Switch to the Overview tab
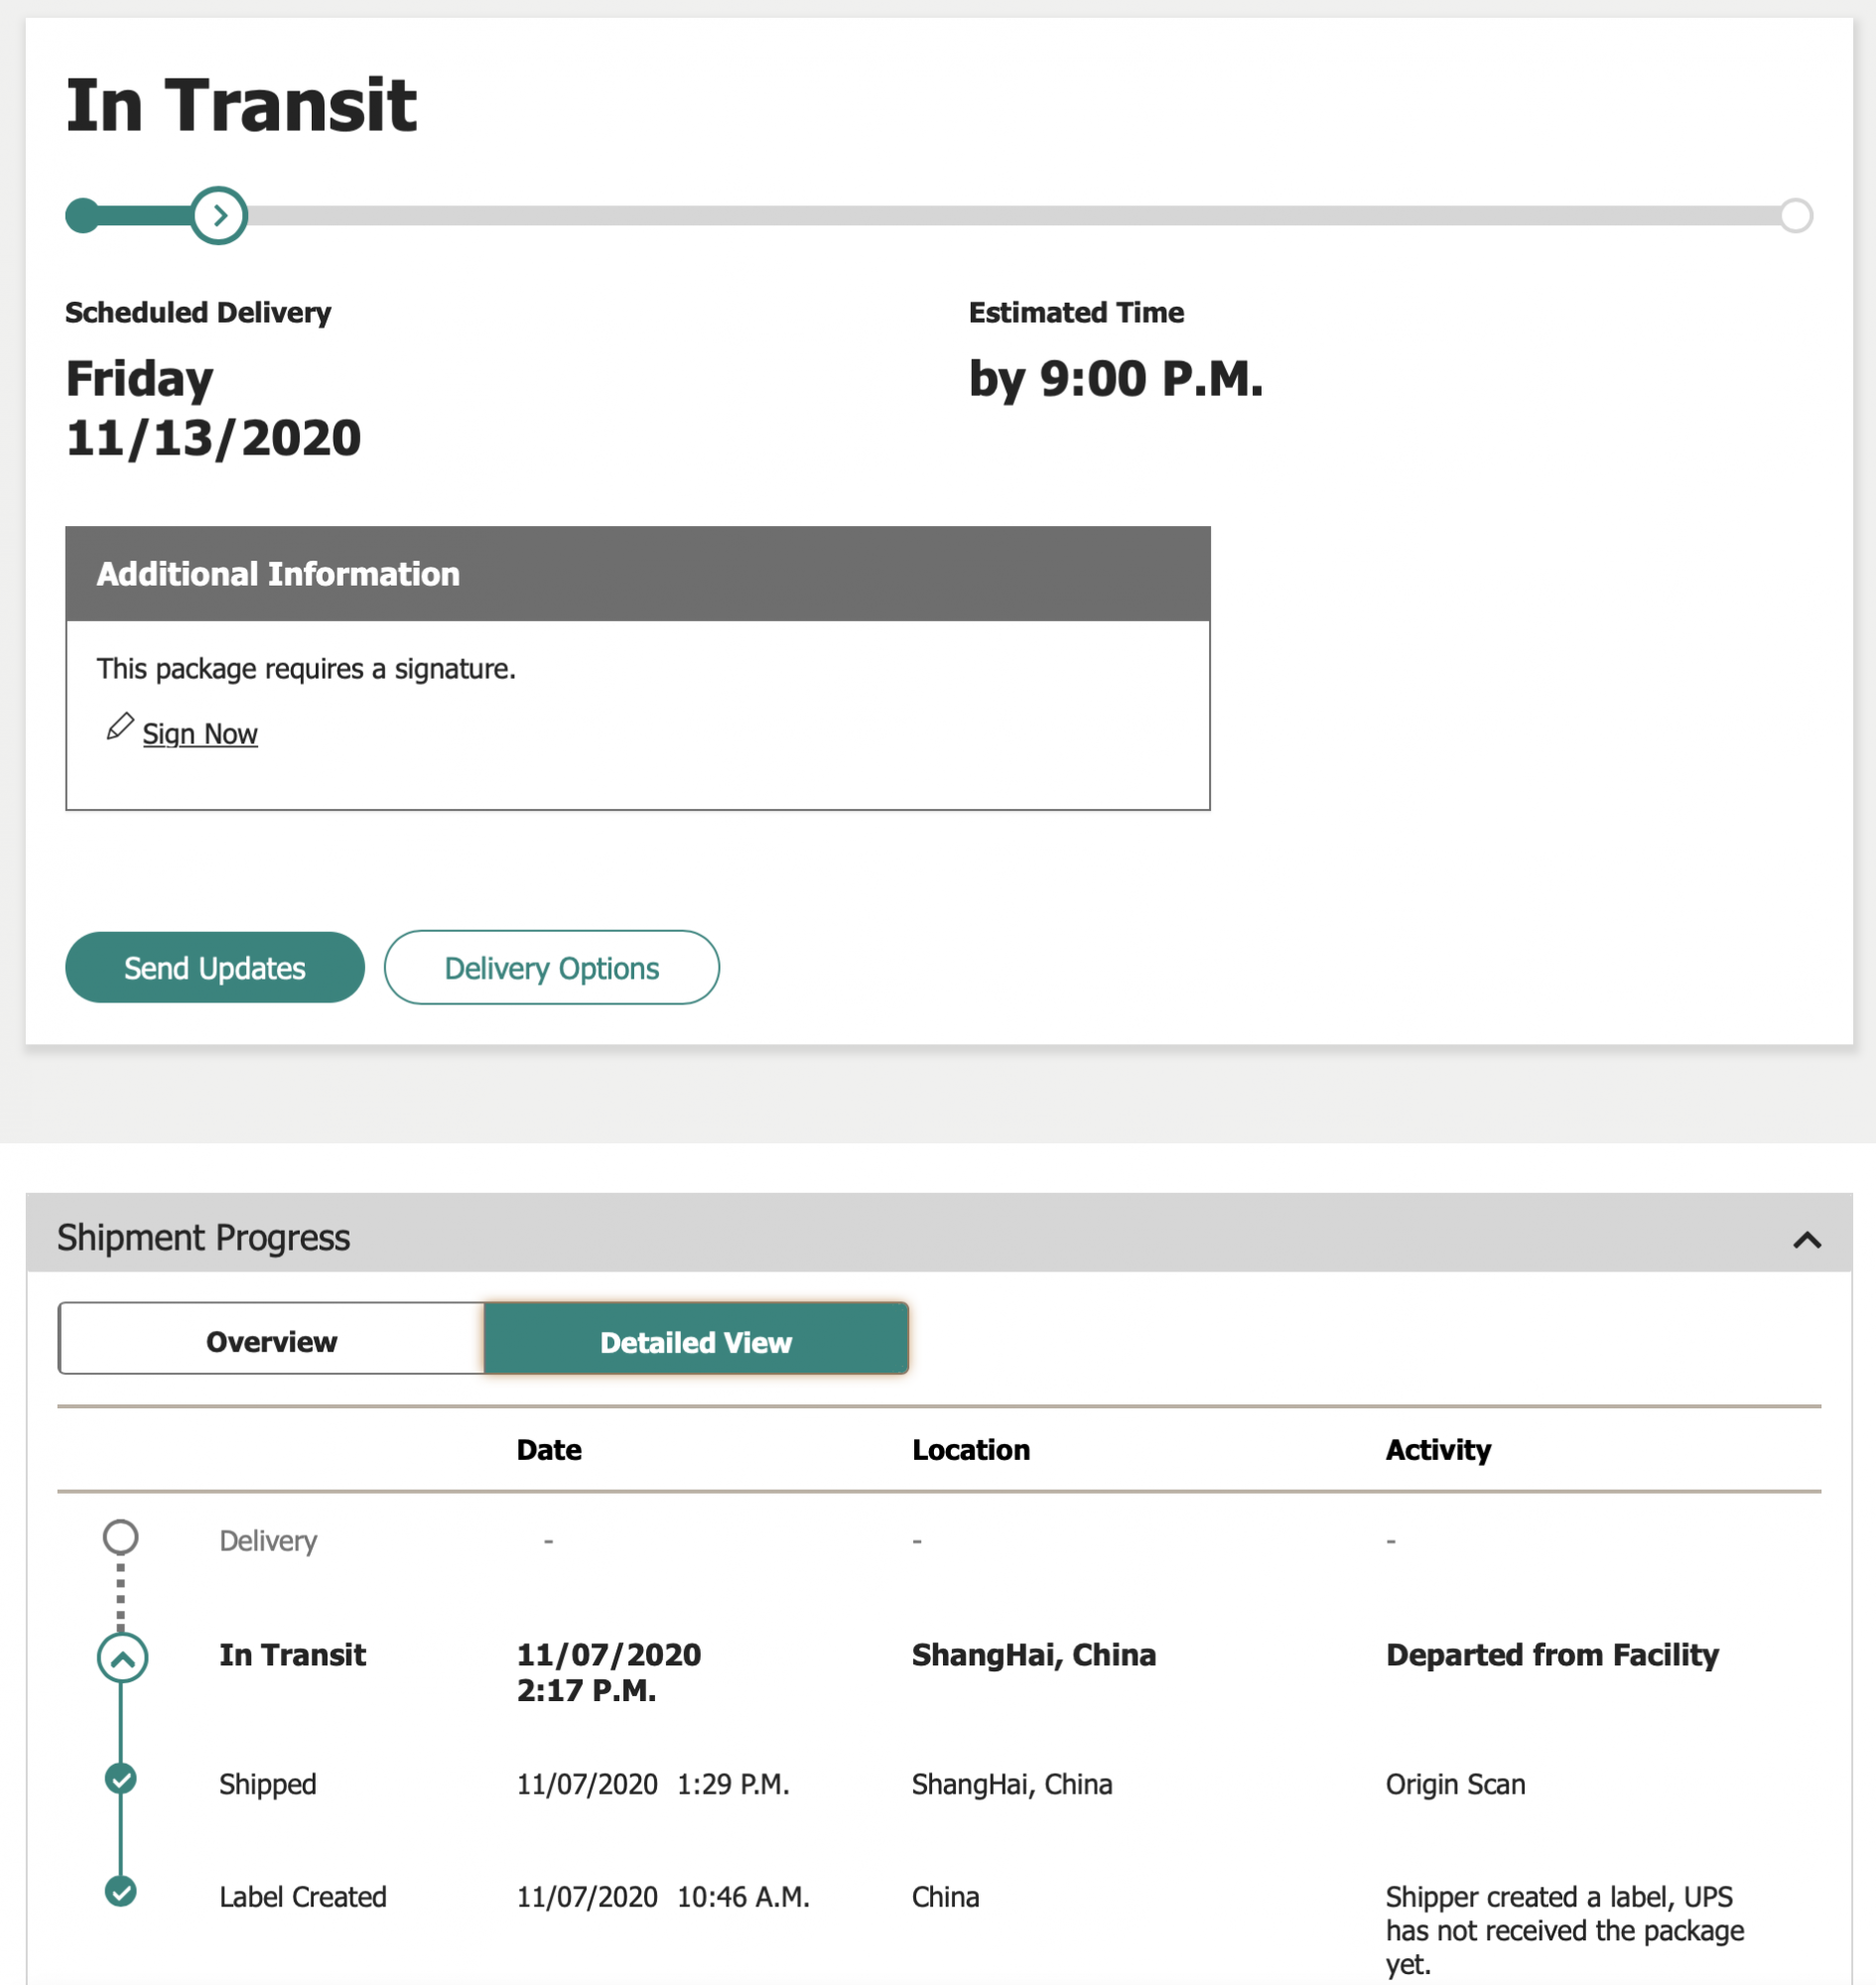Image resolution: width=1876 pixels, height=1985 pixels. tap(271, 1340)
